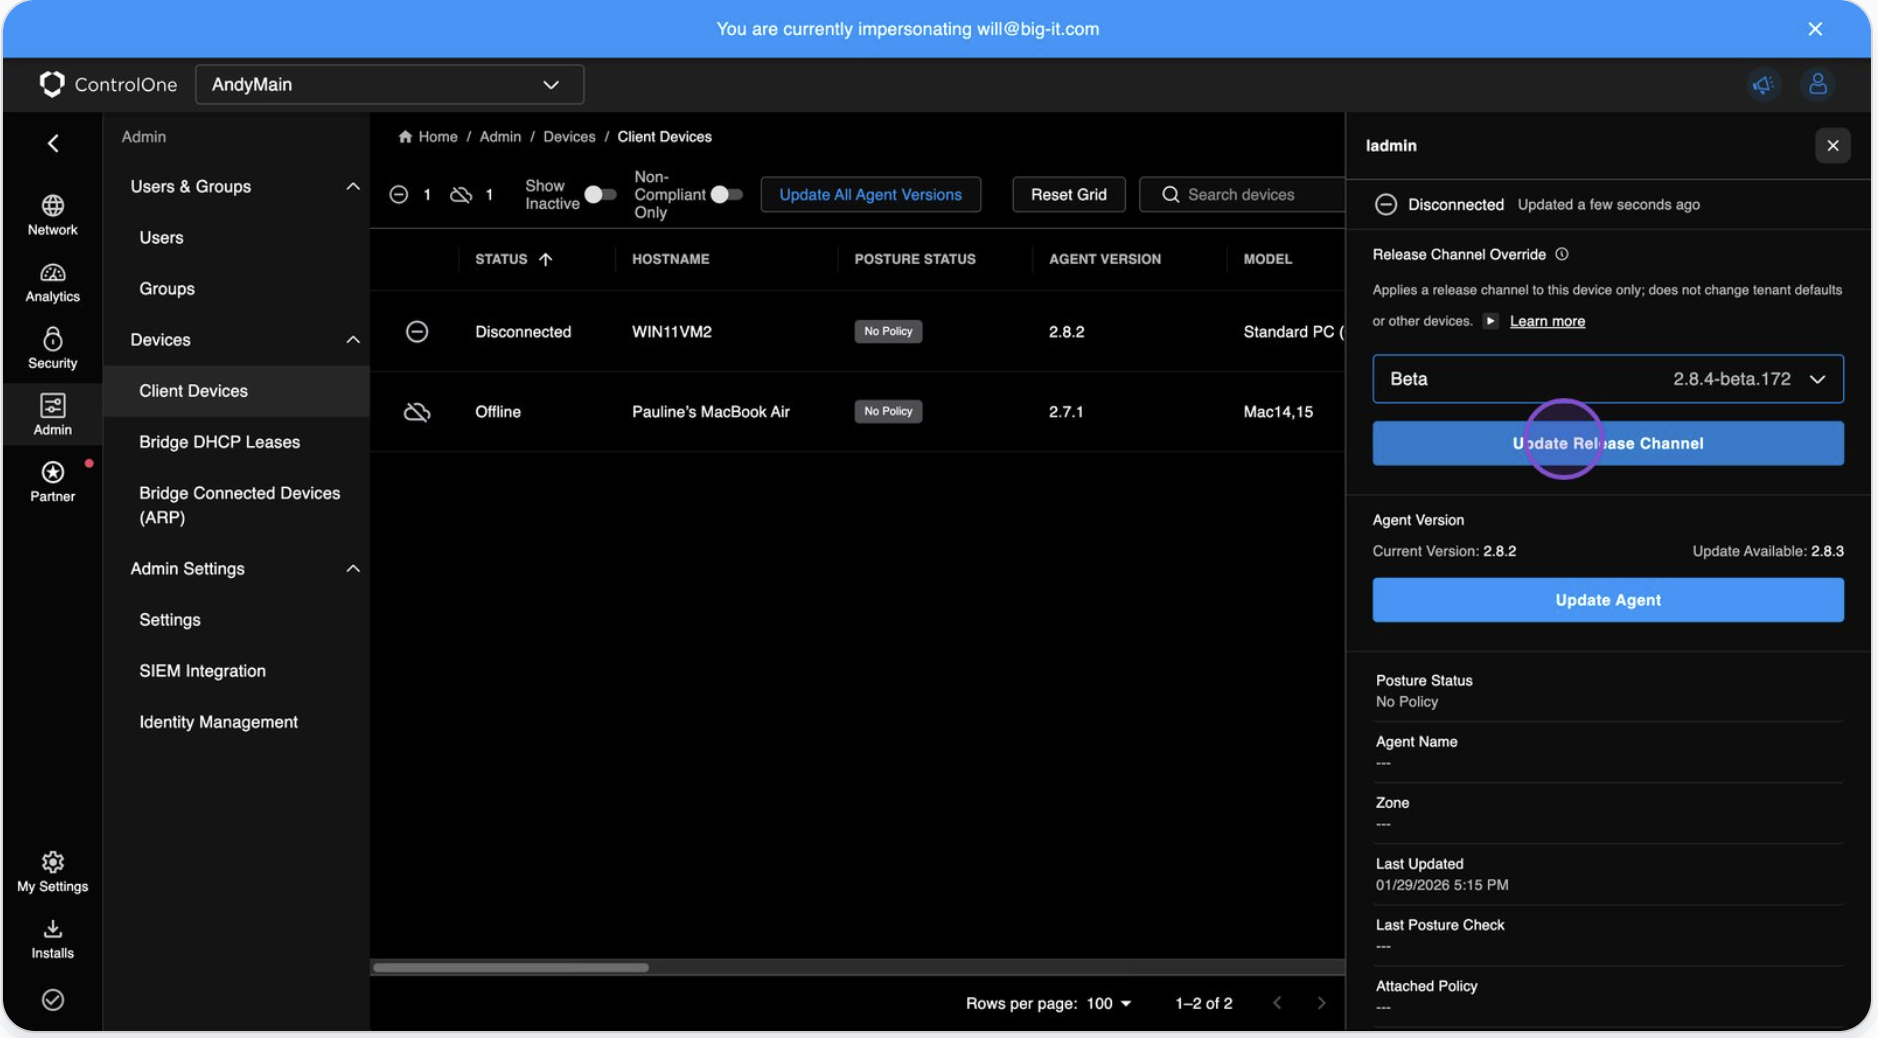1878x1038 pixels.
Task: Open the AndyMain tenant dropdown
Action: 389,85
